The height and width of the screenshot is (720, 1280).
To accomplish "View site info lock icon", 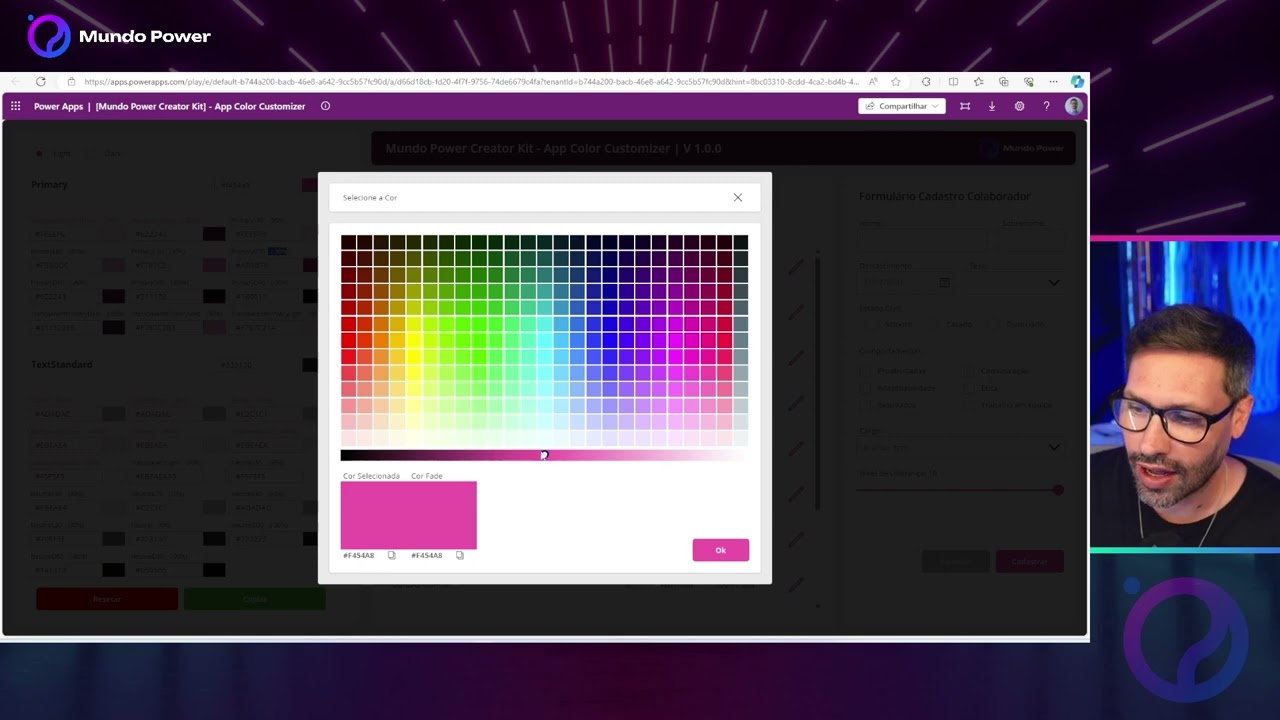I will point(71,82).
